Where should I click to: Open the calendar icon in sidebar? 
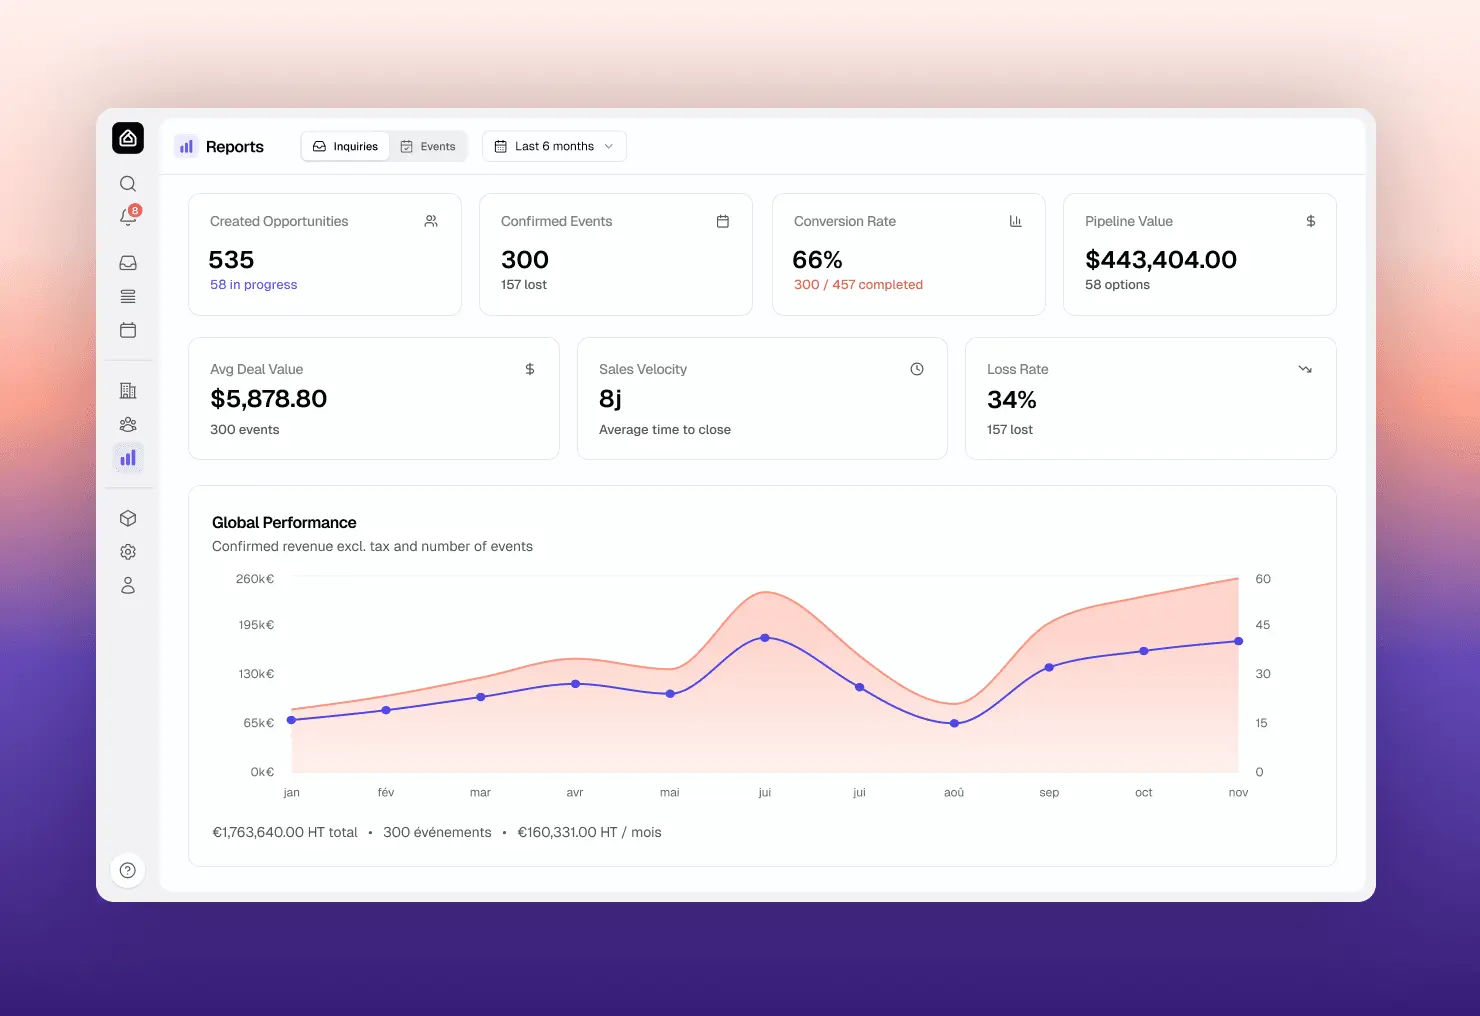[128, 330]
